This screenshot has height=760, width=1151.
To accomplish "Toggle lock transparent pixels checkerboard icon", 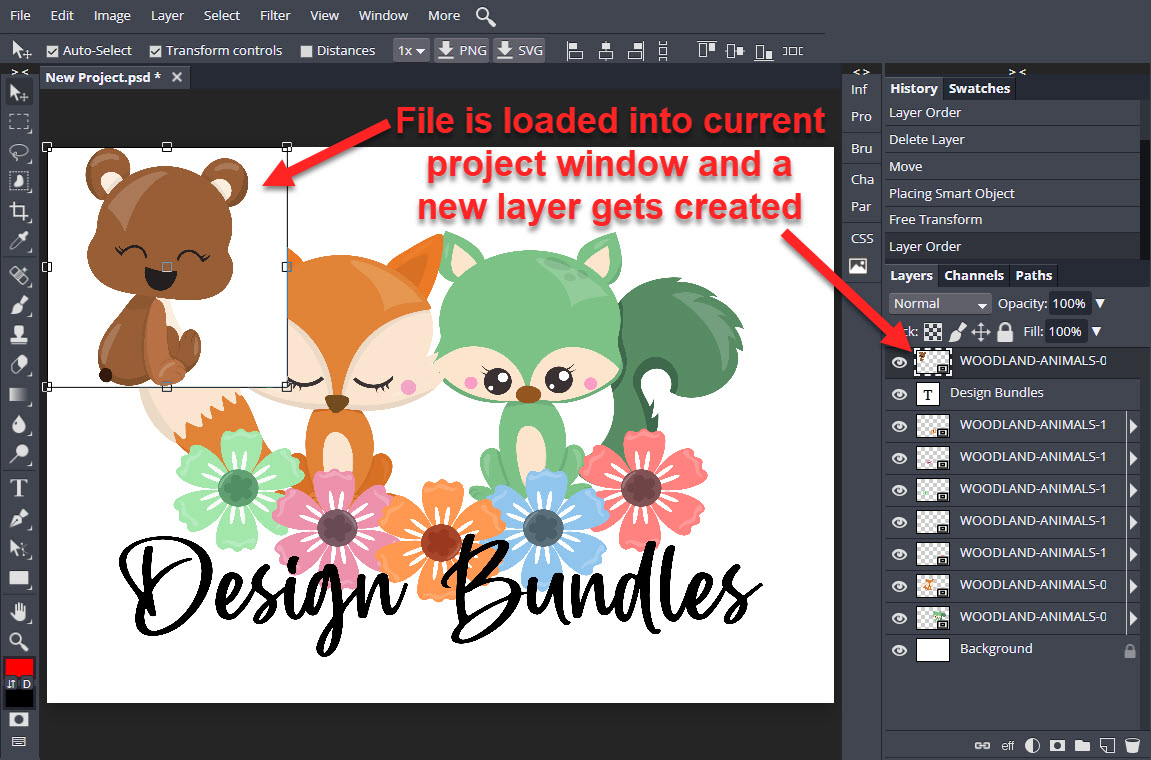I will pos(933,332).
